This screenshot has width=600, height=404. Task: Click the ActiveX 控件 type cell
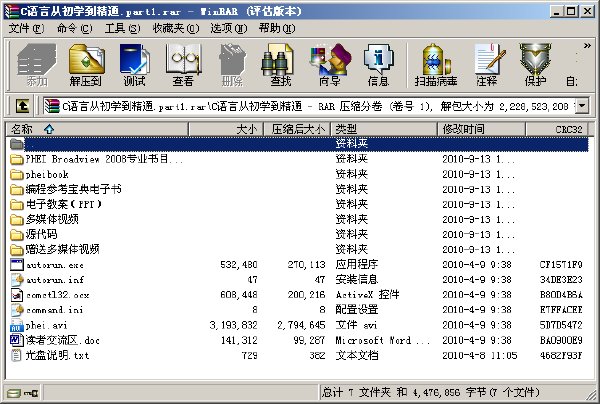click(x=367, y=295)
